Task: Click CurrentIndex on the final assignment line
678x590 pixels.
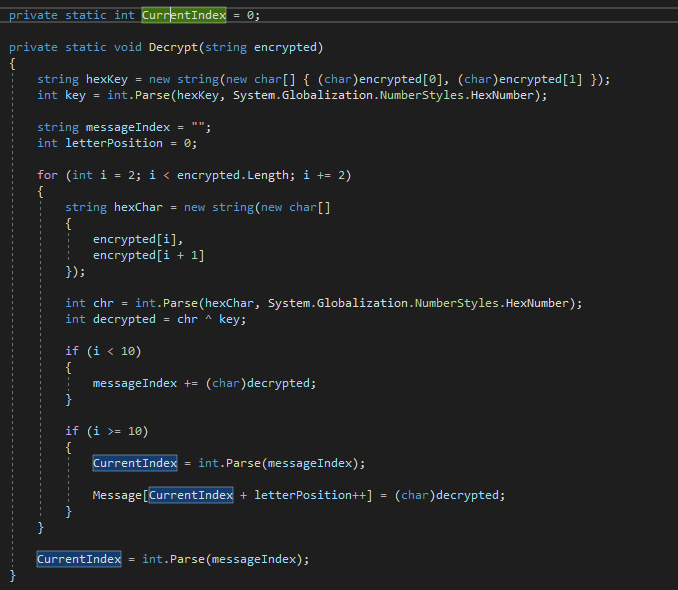Action: 79,559
